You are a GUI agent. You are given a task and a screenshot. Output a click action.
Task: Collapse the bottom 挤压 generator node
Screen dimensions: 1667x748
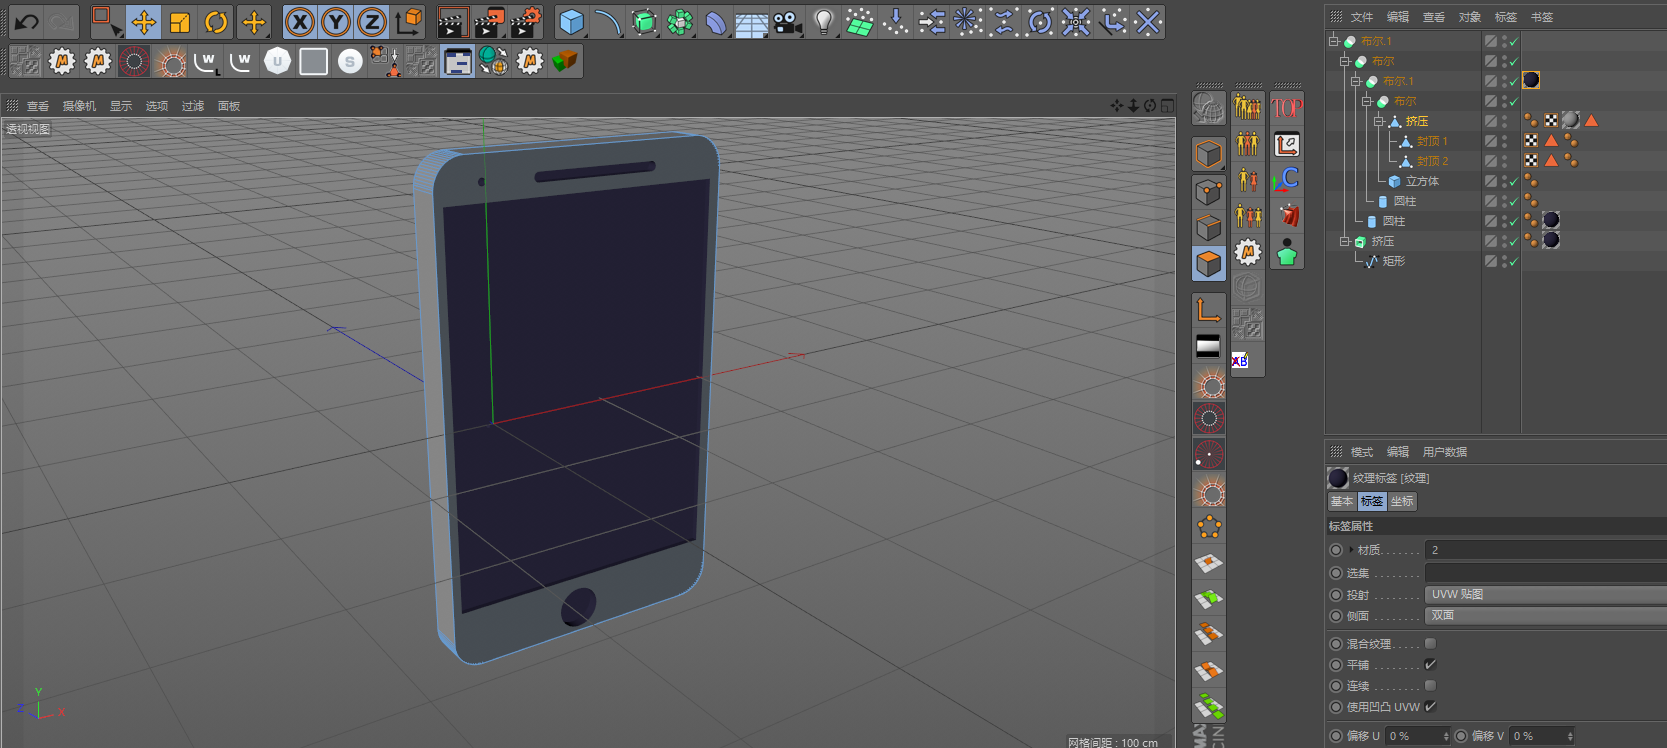pos(1345,241)
